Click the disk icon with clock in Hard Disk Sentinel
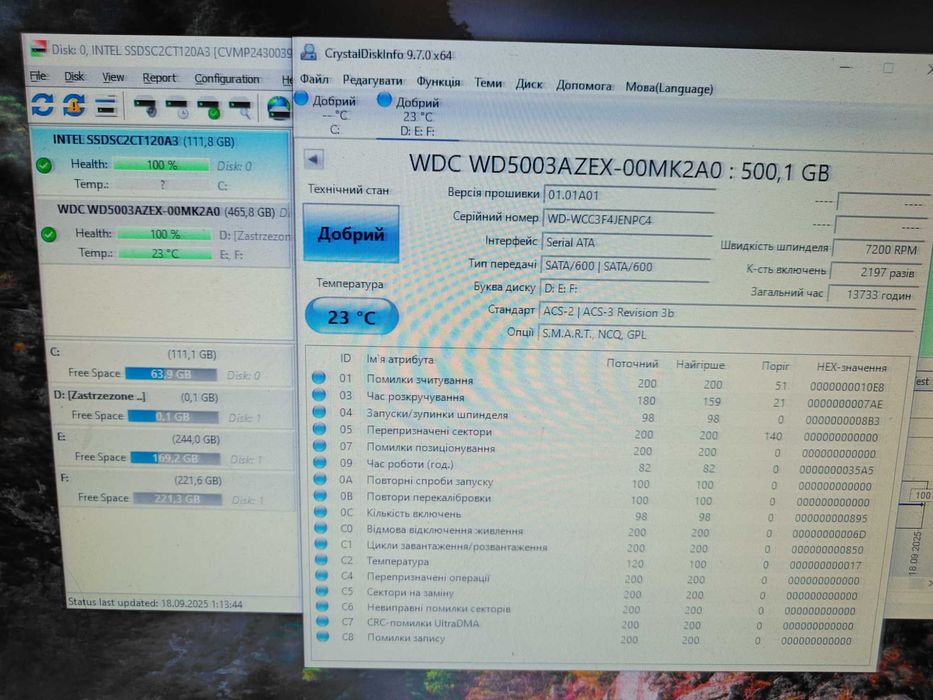The image size is (933, 700). tap(177, 108)
